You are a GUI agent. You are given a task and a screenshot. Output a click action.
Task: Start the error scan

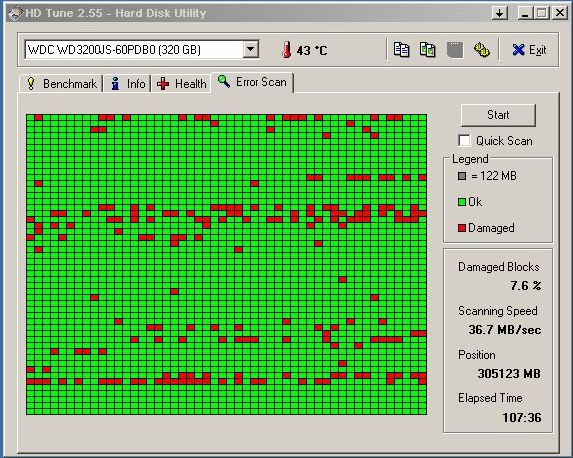click(x=498, y=115)
